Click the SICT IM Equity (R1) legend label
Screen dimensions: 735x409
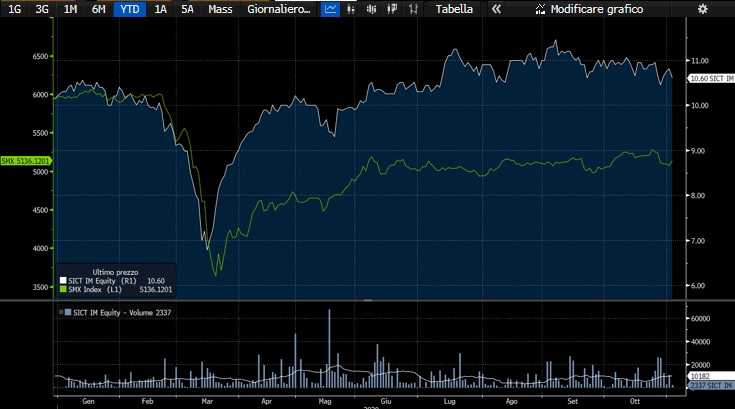102,281
